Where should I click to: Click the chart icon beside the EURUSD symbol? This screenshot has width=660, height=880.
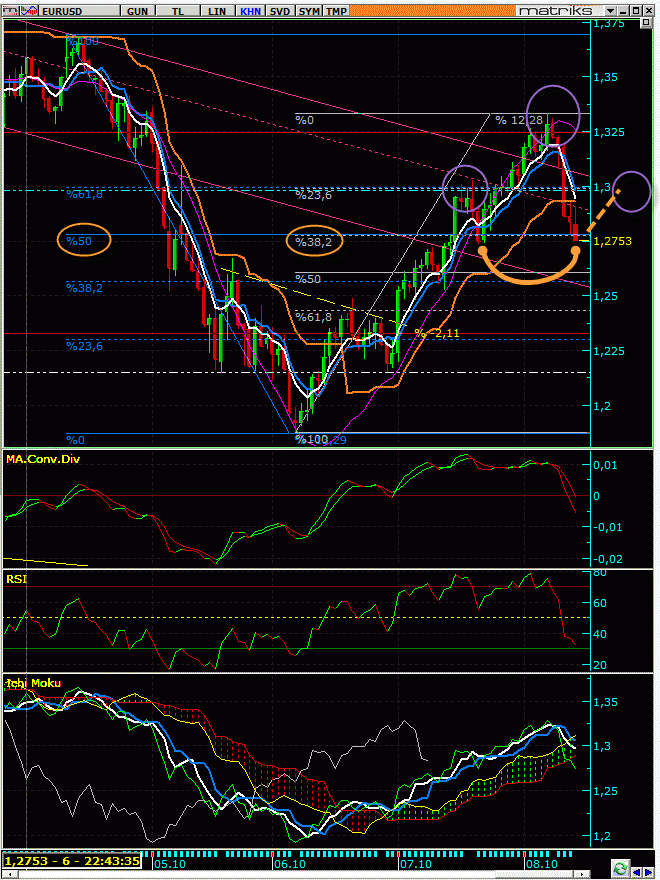(x=28, y=9)
